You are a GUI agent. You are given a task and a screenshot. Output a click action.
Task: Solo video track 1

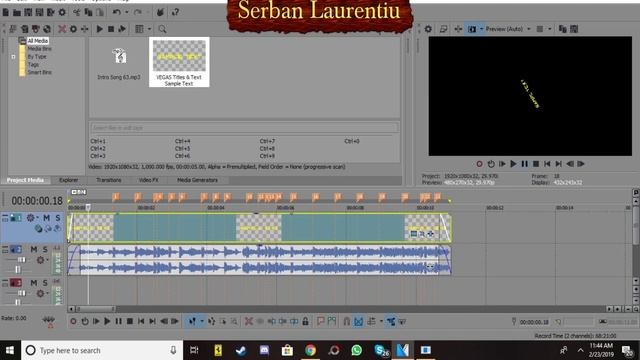(x=58, y=218)
